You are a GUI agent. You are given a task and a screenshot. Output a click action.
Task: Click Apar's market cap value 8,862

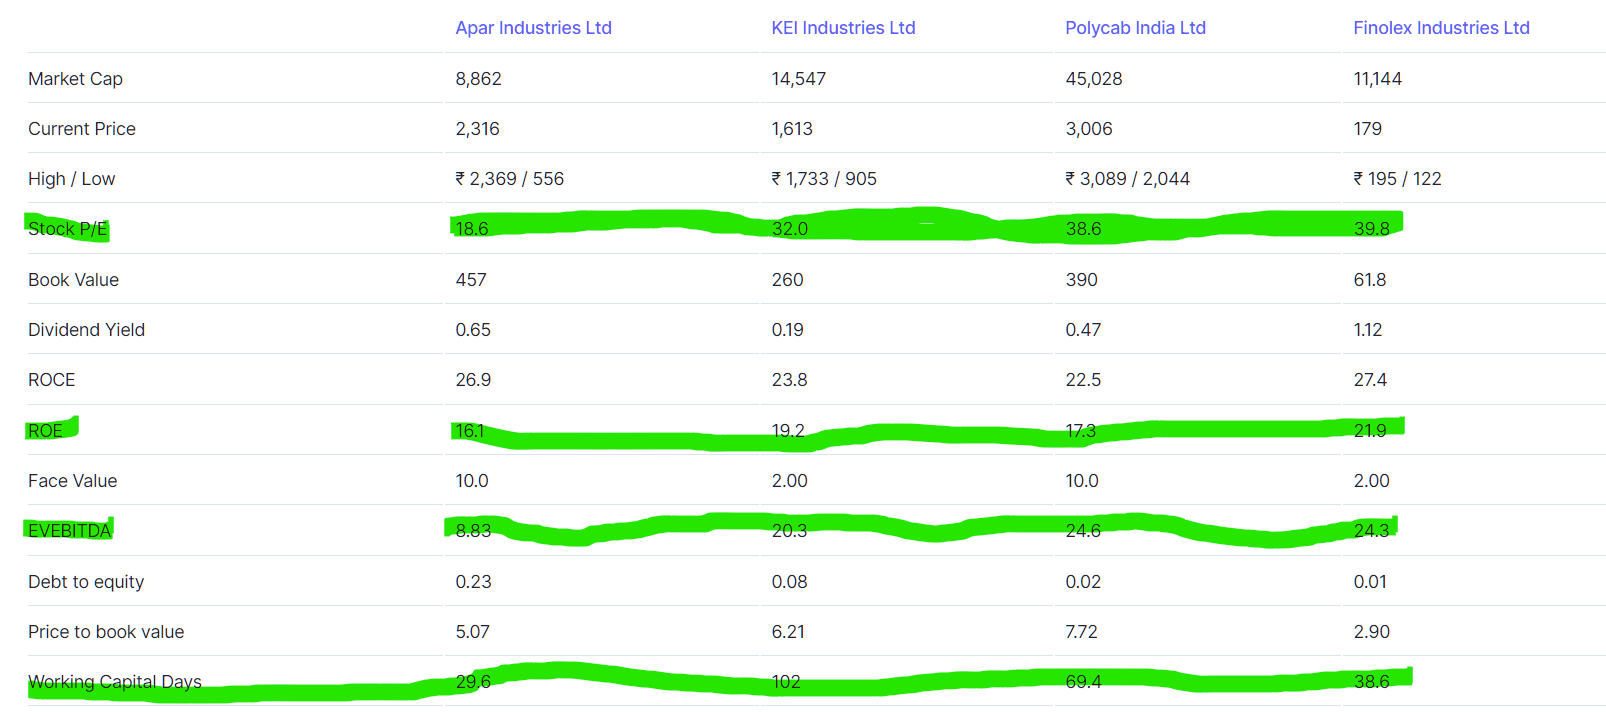click(x=478, y=79)
